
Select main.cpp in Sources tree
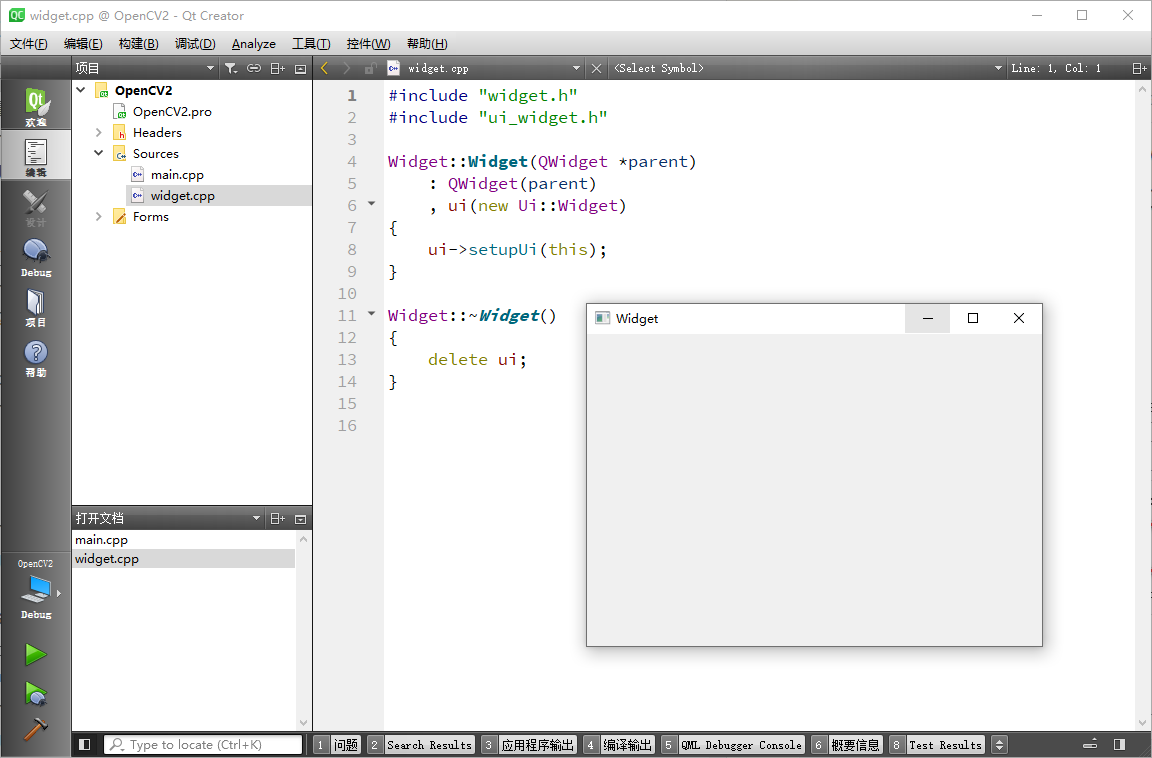176,175
